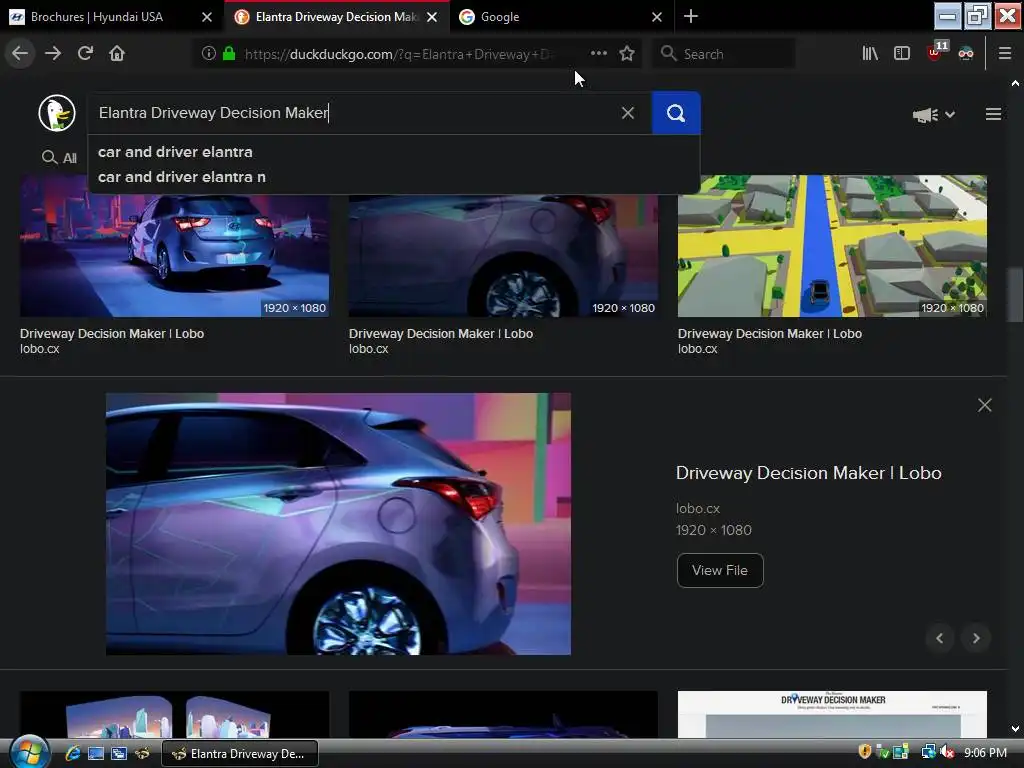The image size is (1024, 768).
Task: Show previous image in detail panel
Action: [940, 638]
